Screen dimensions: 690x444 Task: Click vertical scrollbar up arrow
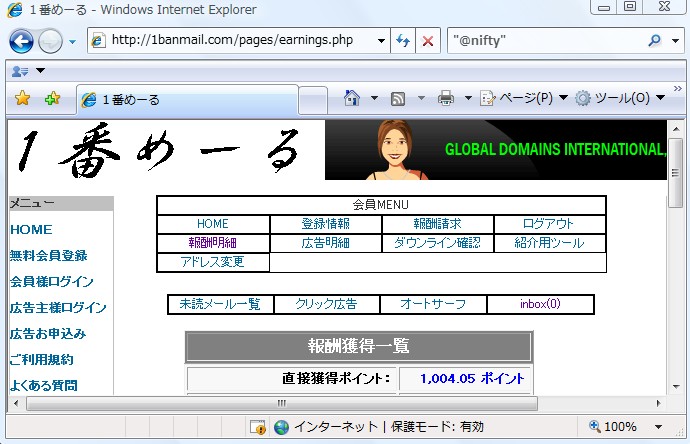click(675, 129)
